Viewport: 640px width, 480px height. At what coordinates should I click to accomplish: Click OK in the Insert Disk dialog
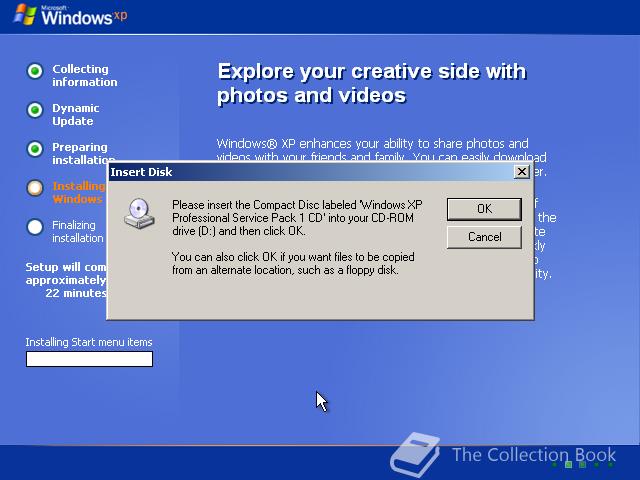pyautogui.click(x=484, y=209)
